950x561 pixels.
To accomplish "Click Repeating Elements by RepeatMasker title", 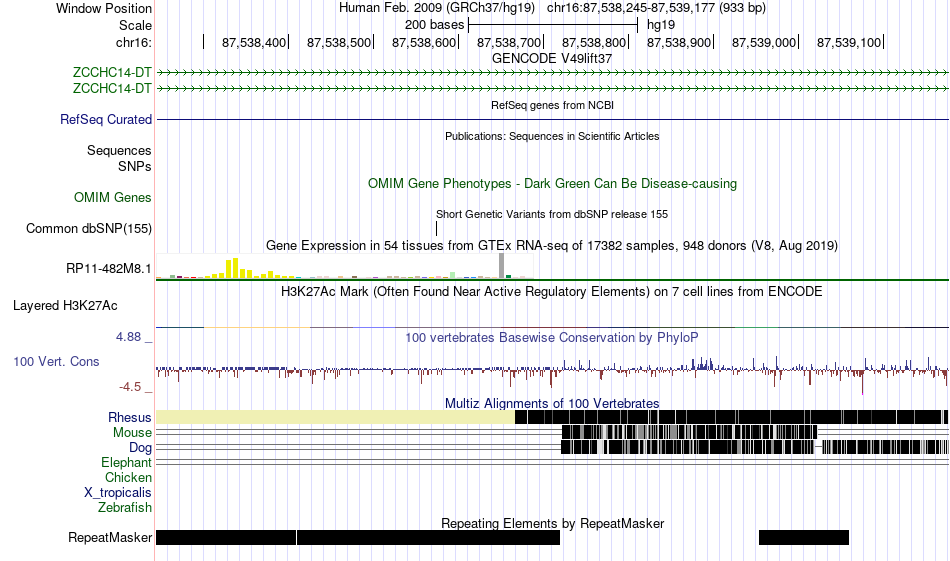I will (x=552, y=523).
